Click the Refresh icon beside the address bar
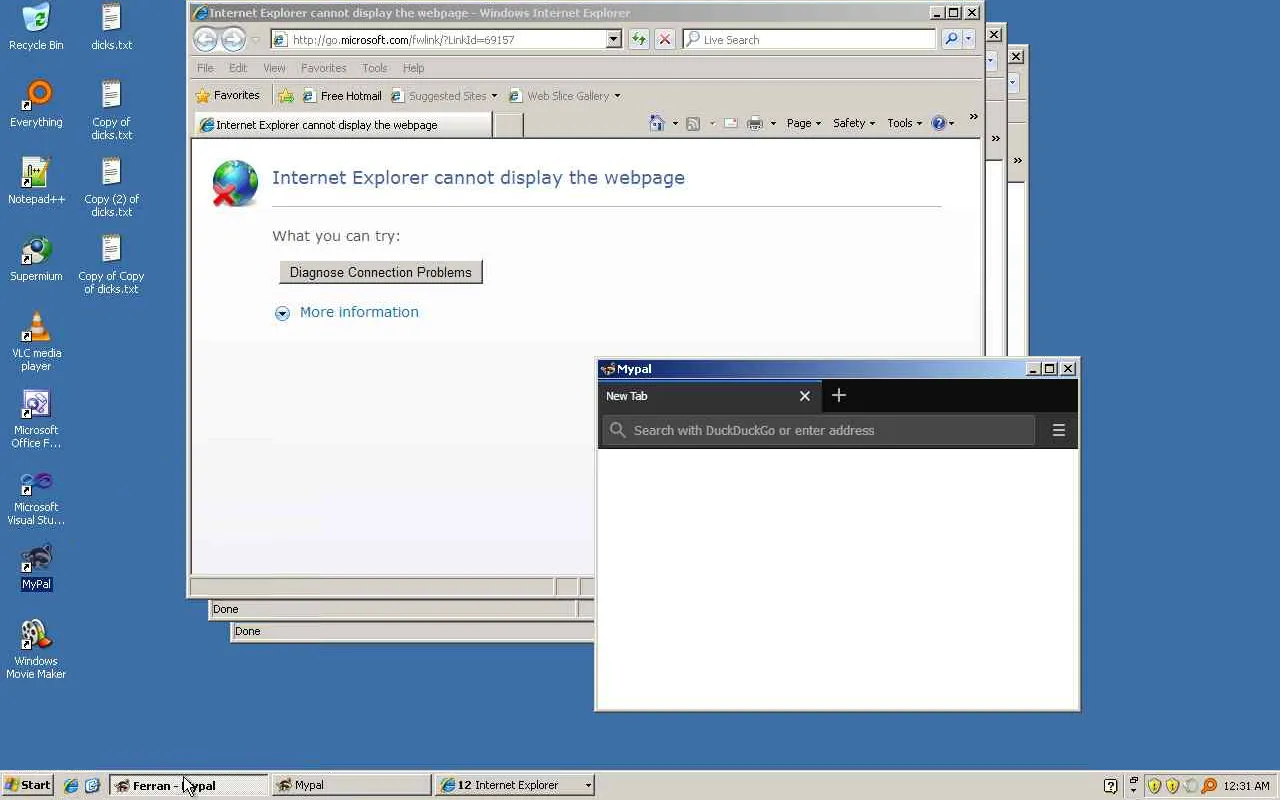 click(638, 39)
